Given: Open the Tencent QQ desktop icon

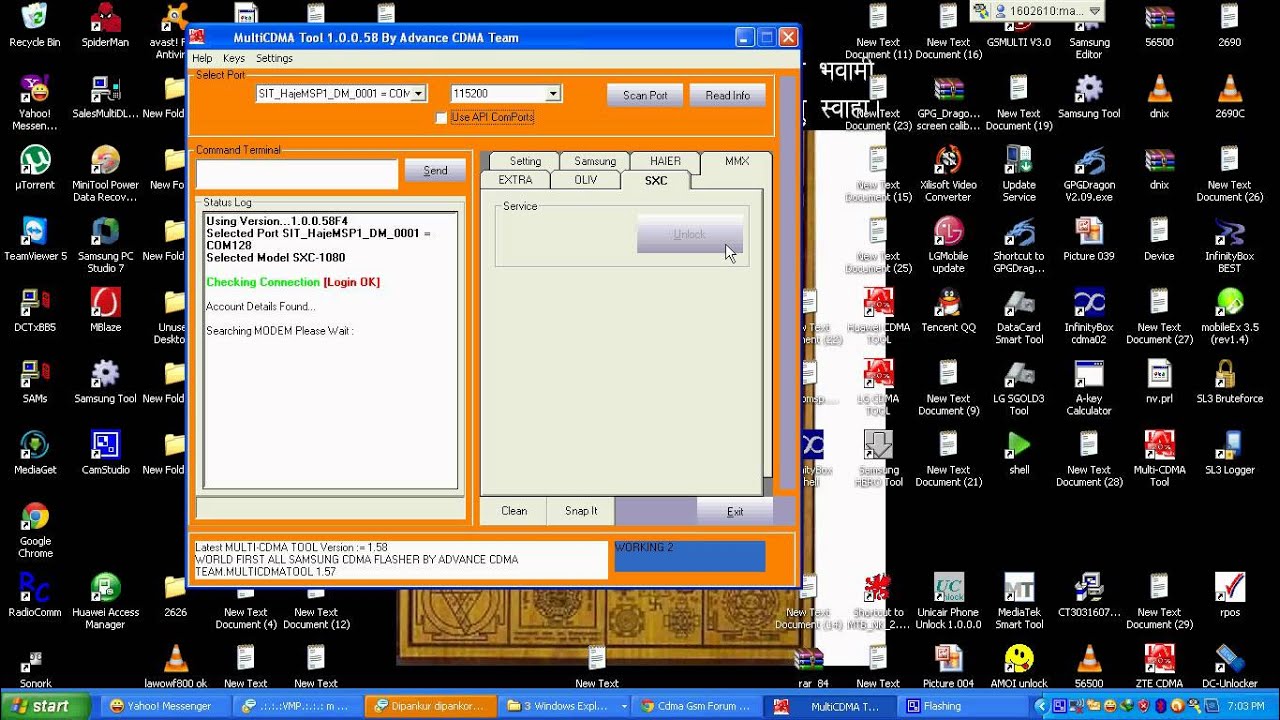Looking at the screenshot, I should point(948,310).
